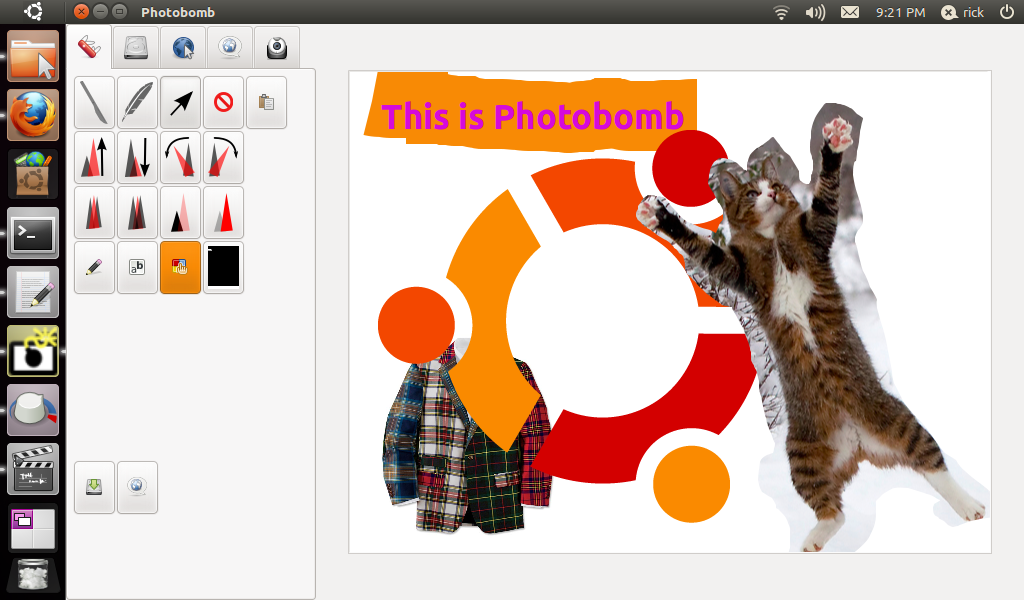Open the power session menu
This screenshot has height=600, width=1024.
coord(1007,12)
